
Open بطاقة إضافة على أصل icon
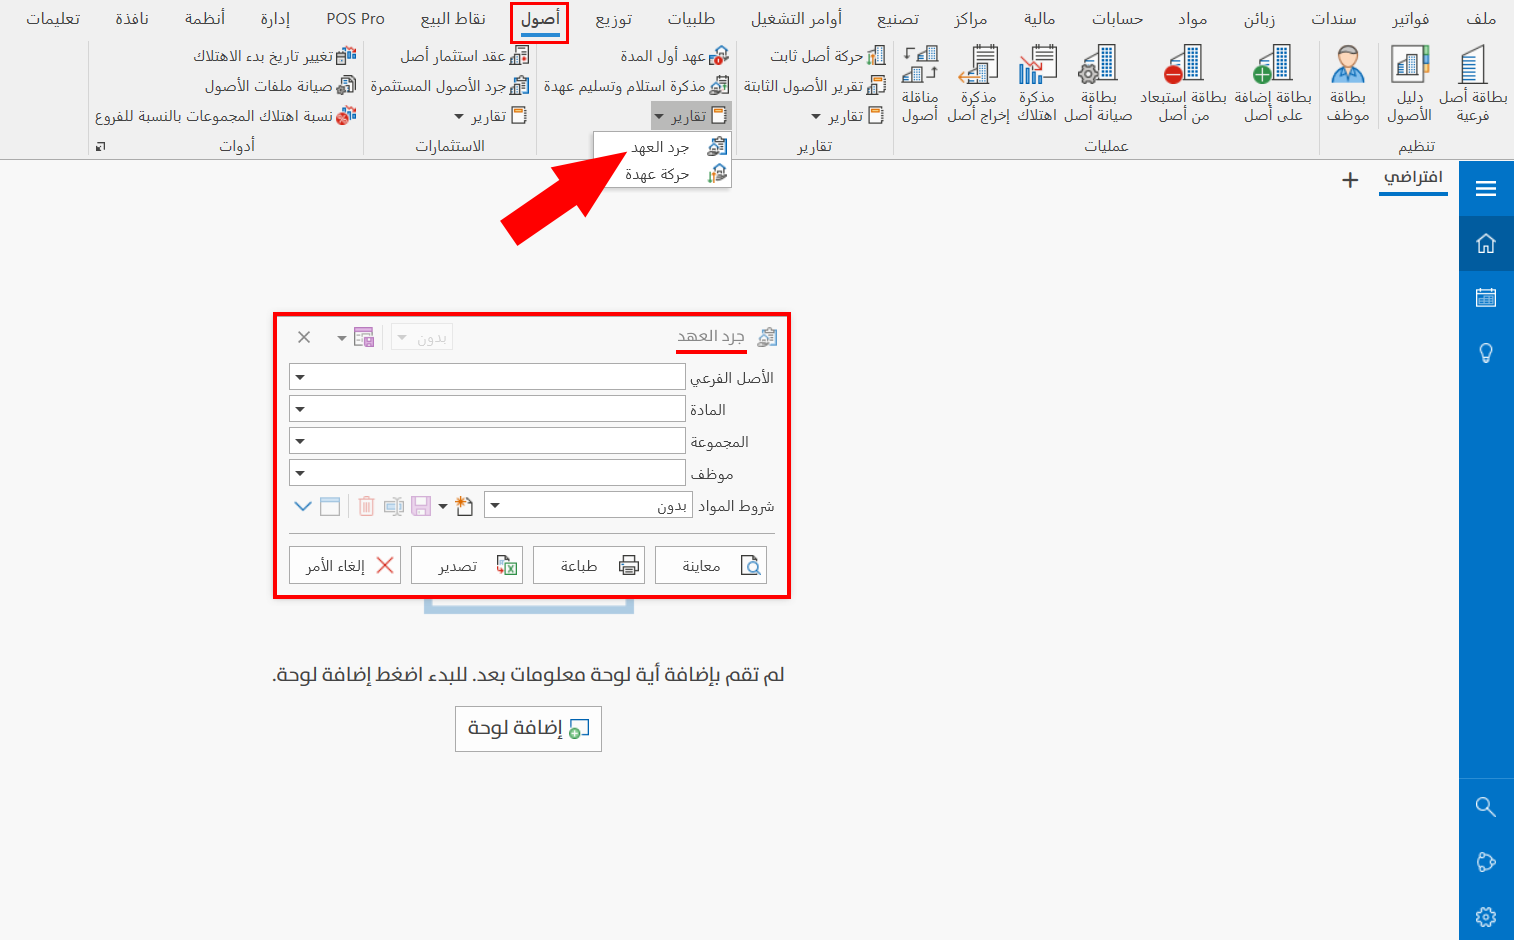tap(1273, 85)
